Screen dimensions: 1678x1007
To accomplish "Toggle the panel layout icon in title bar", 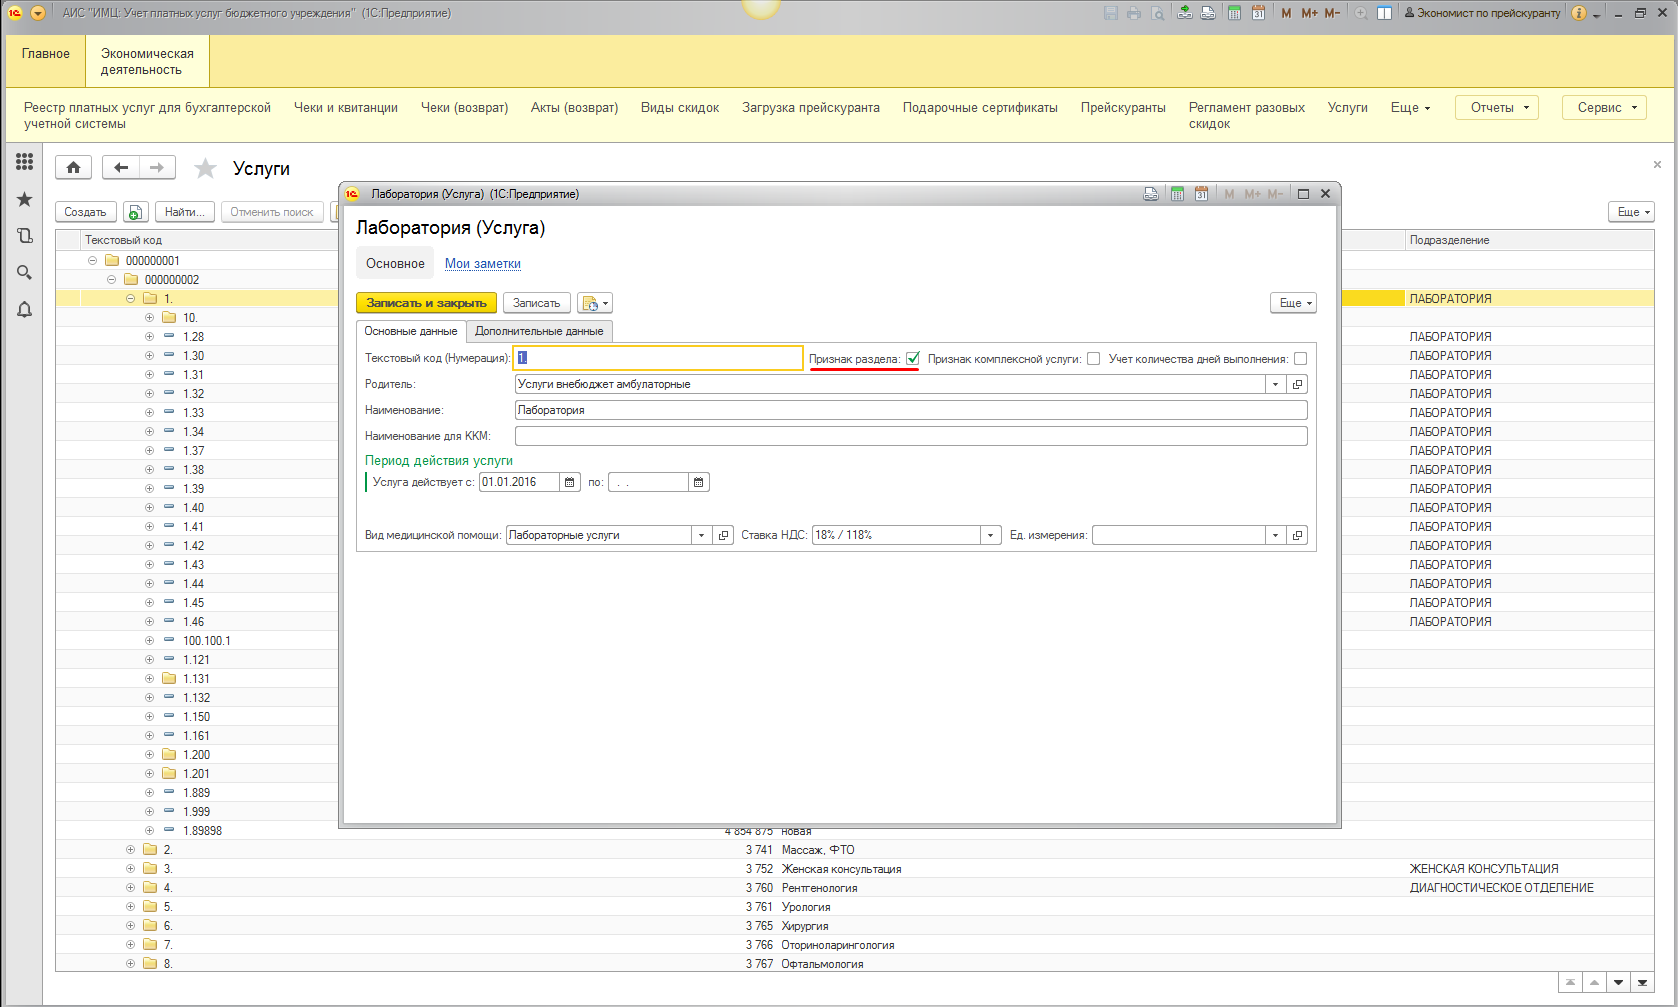I will [x=1384, y=13].
